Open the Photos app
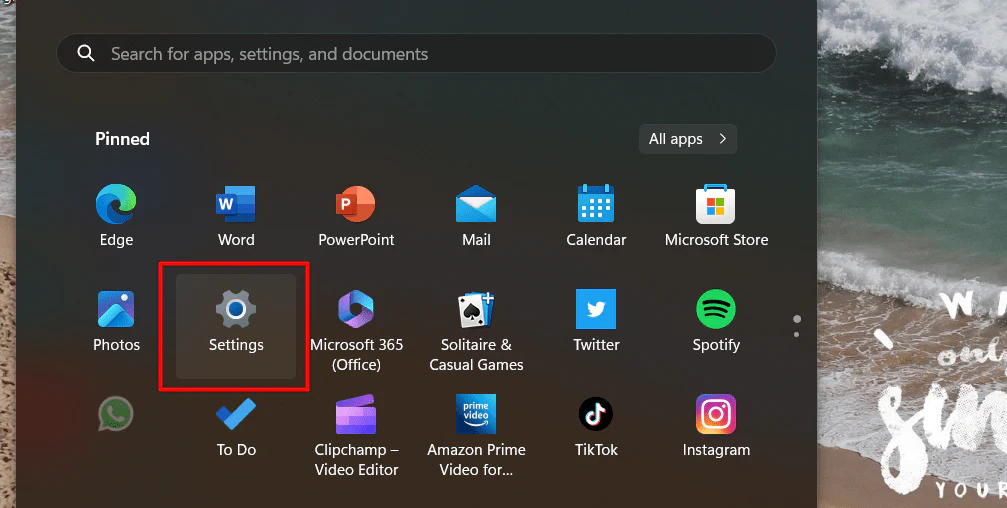This screenshot has height=508, width=1007. (x=116, y=309)
